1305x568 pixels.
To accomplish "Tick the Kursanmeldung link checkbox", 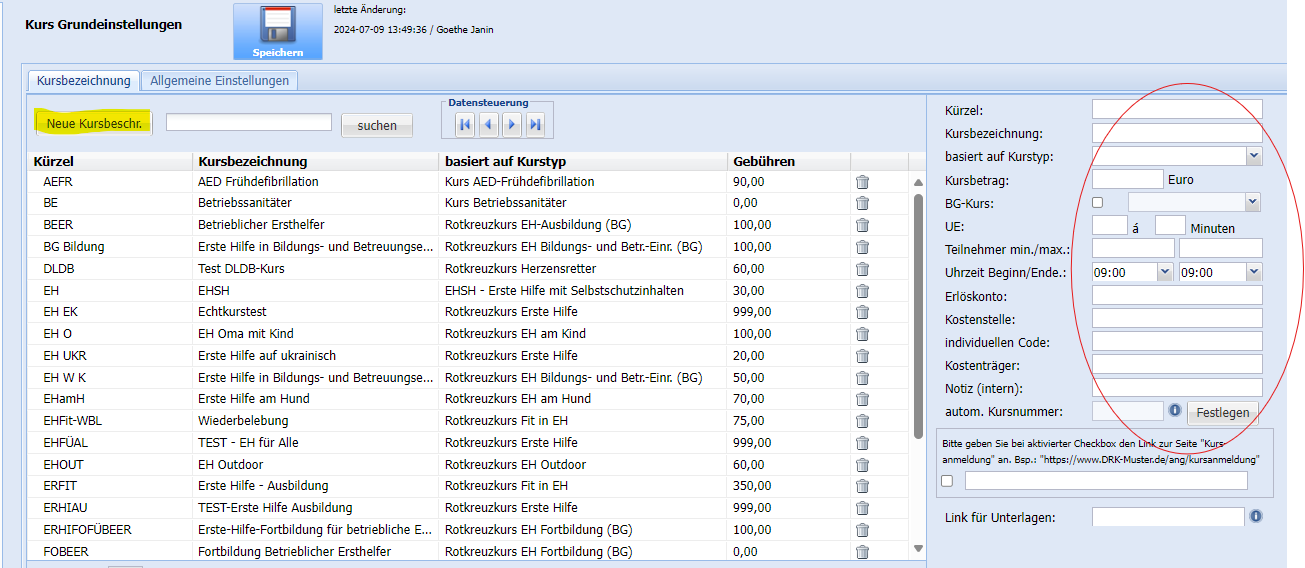I will 947,481.
